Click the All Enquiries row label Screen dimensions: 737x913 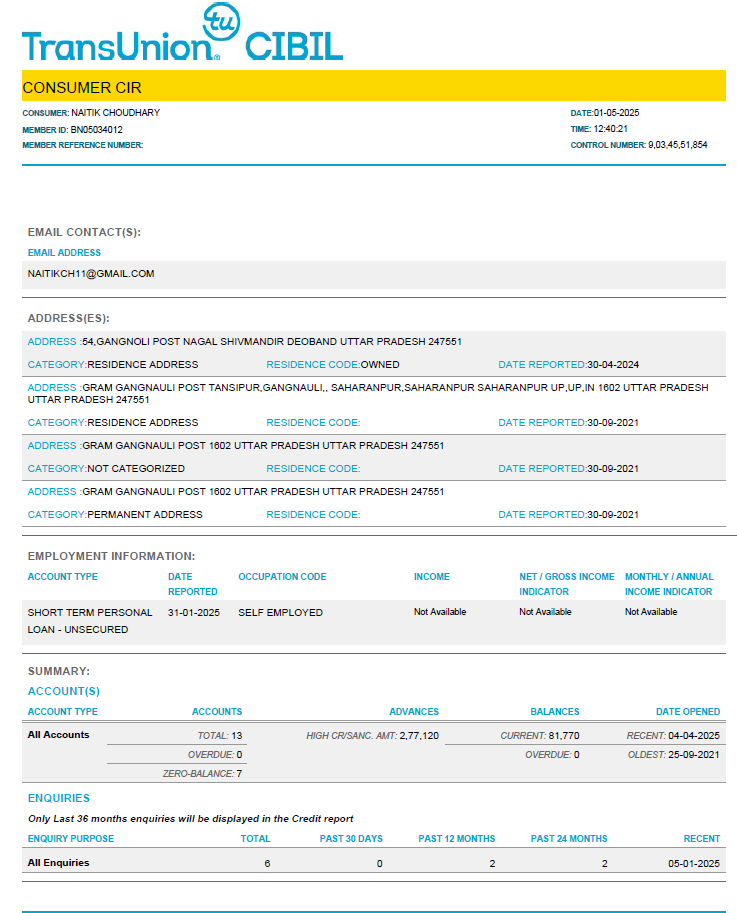59,862
